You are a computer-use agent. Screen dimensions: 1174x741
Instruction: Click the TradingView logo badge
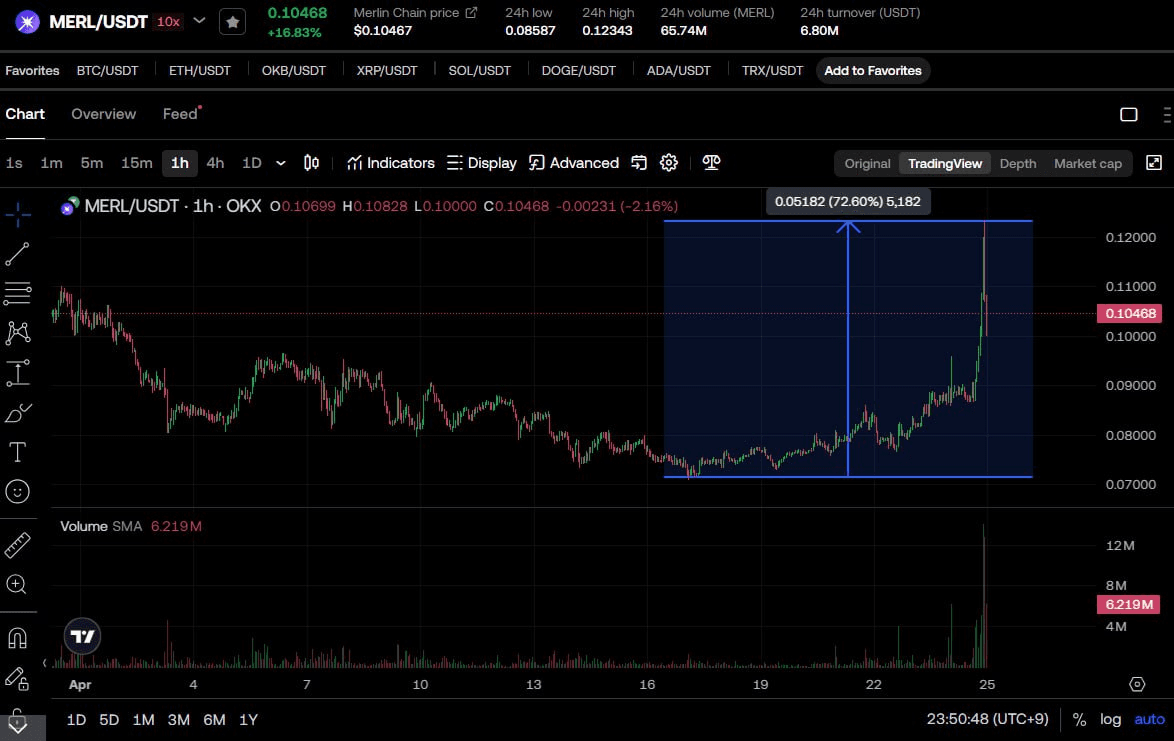pos(82,636)
